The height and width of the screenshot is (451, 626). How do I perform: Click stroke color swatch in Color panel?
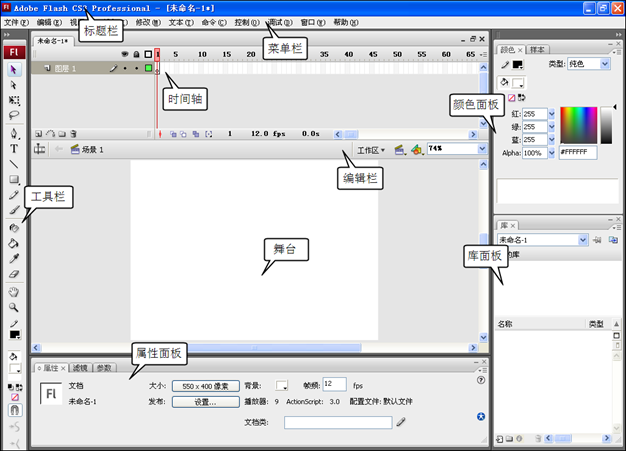pyautogui.click(x=518, y=65)
